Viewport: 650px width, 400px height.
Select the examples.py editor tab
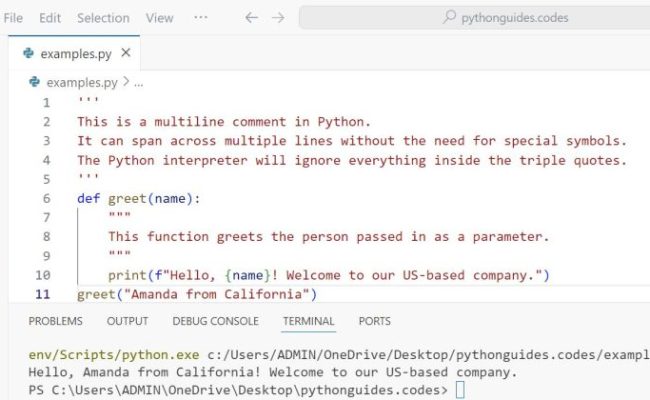pyautogui.click(x=74, y=53)
